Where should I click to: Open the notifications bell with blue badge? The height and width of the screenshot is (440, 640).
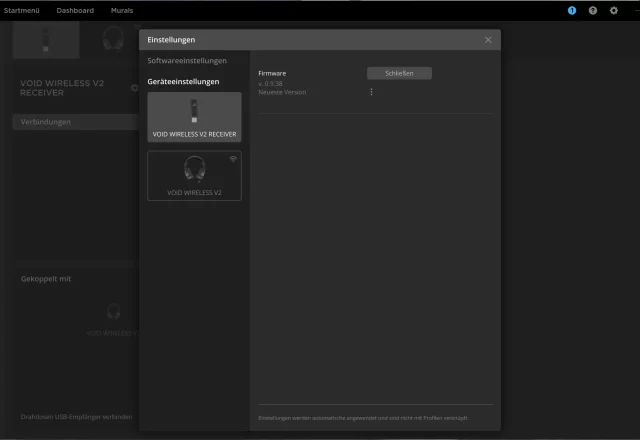click(572, 10)
